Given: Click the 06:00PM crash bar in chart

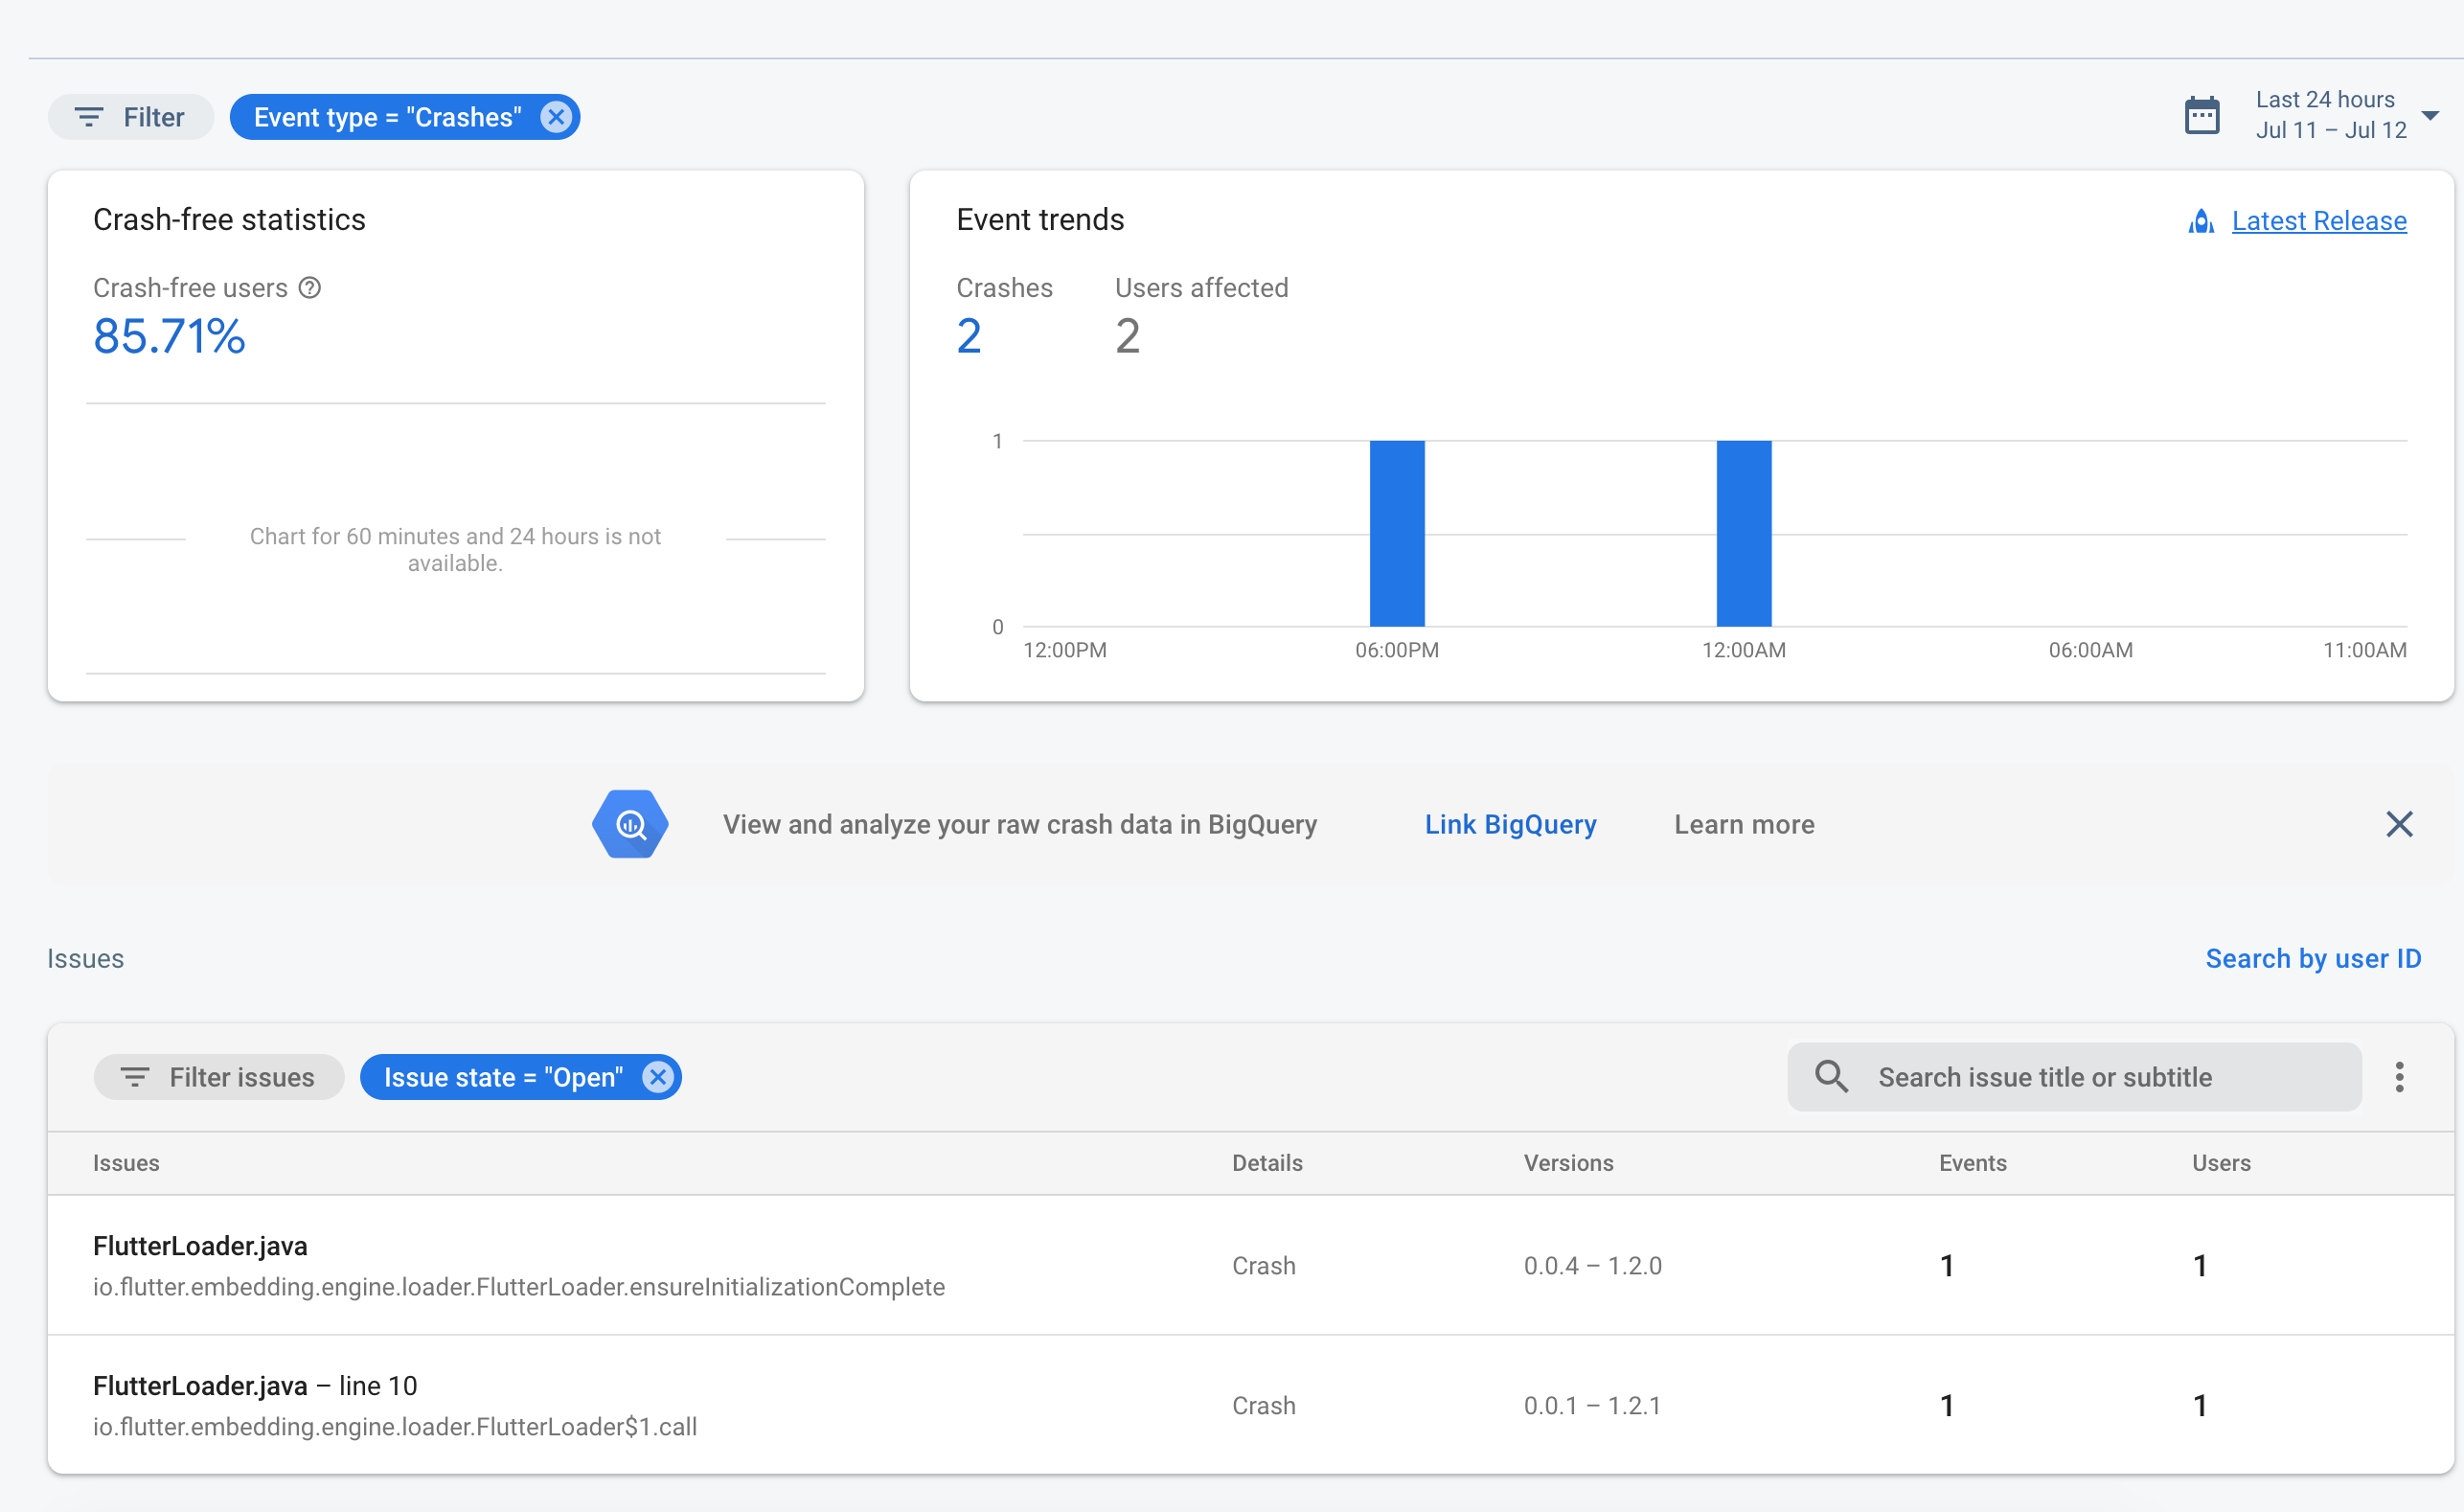Looking at the screenshot, I should 1396,533.
